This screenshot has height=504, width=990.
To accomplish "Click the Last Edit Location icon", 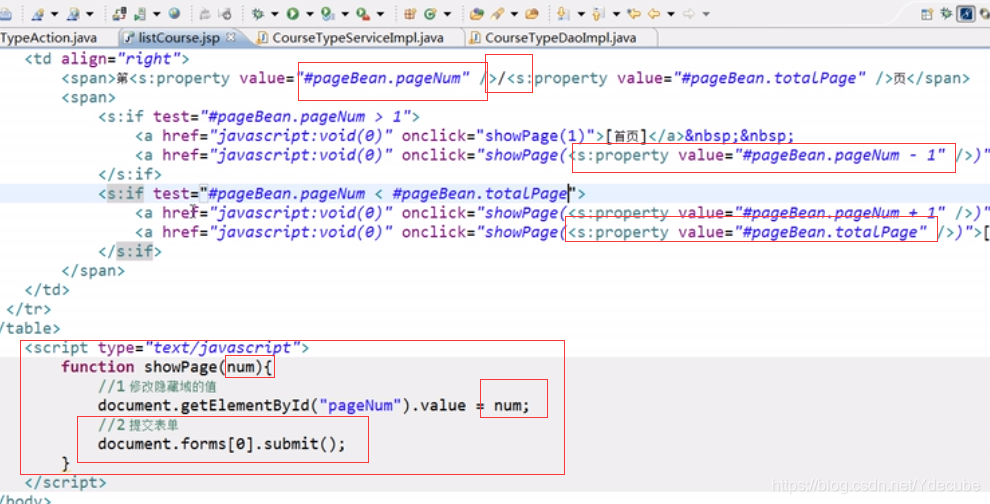I will 635,13.
